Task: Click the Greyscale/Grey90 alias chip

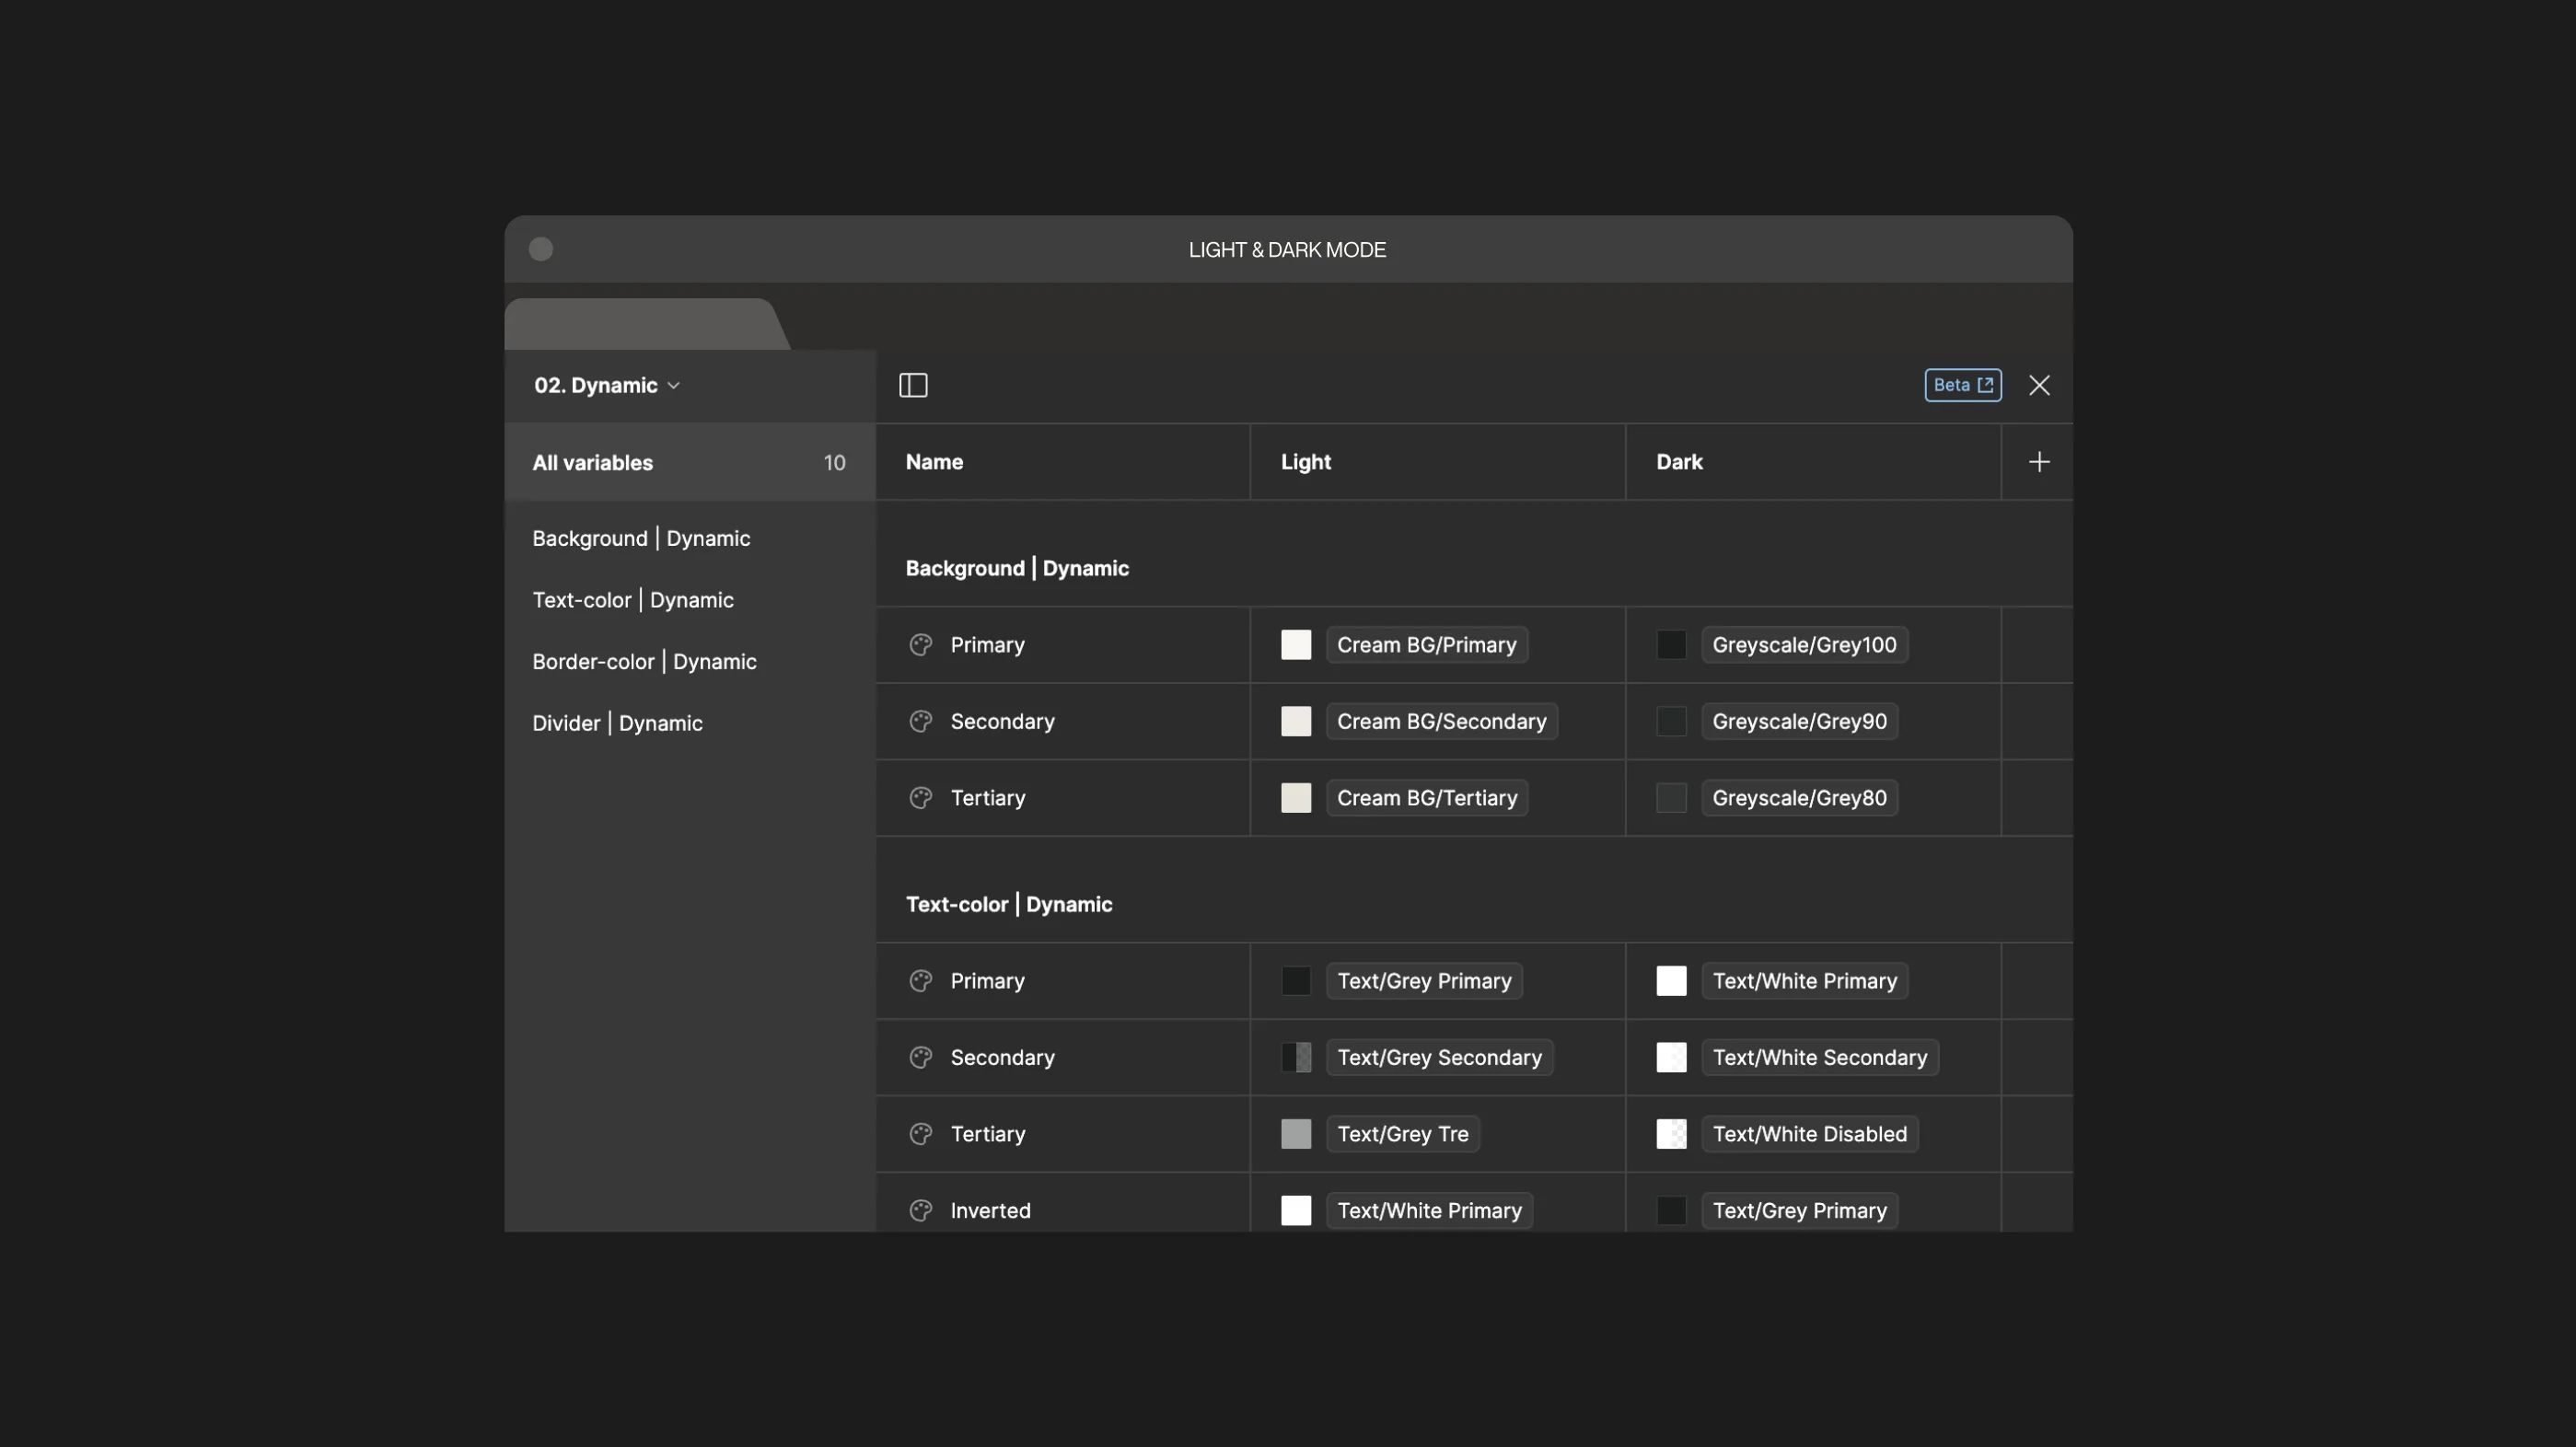Action: click(x=1799, y=721)
